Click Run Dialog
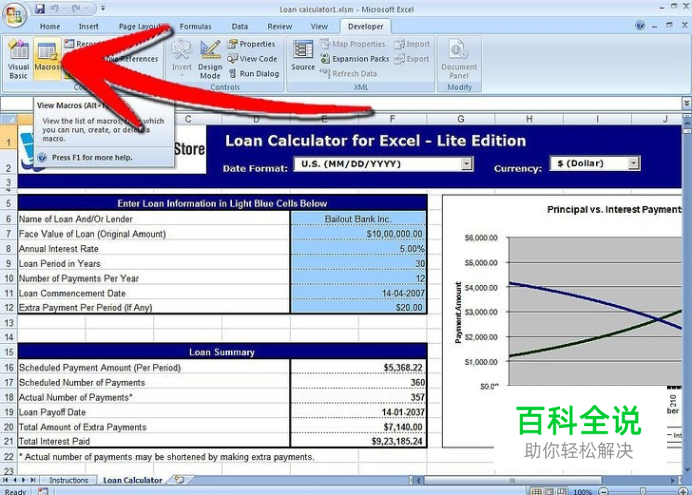The image size is (692, 495). pos(254,74)
